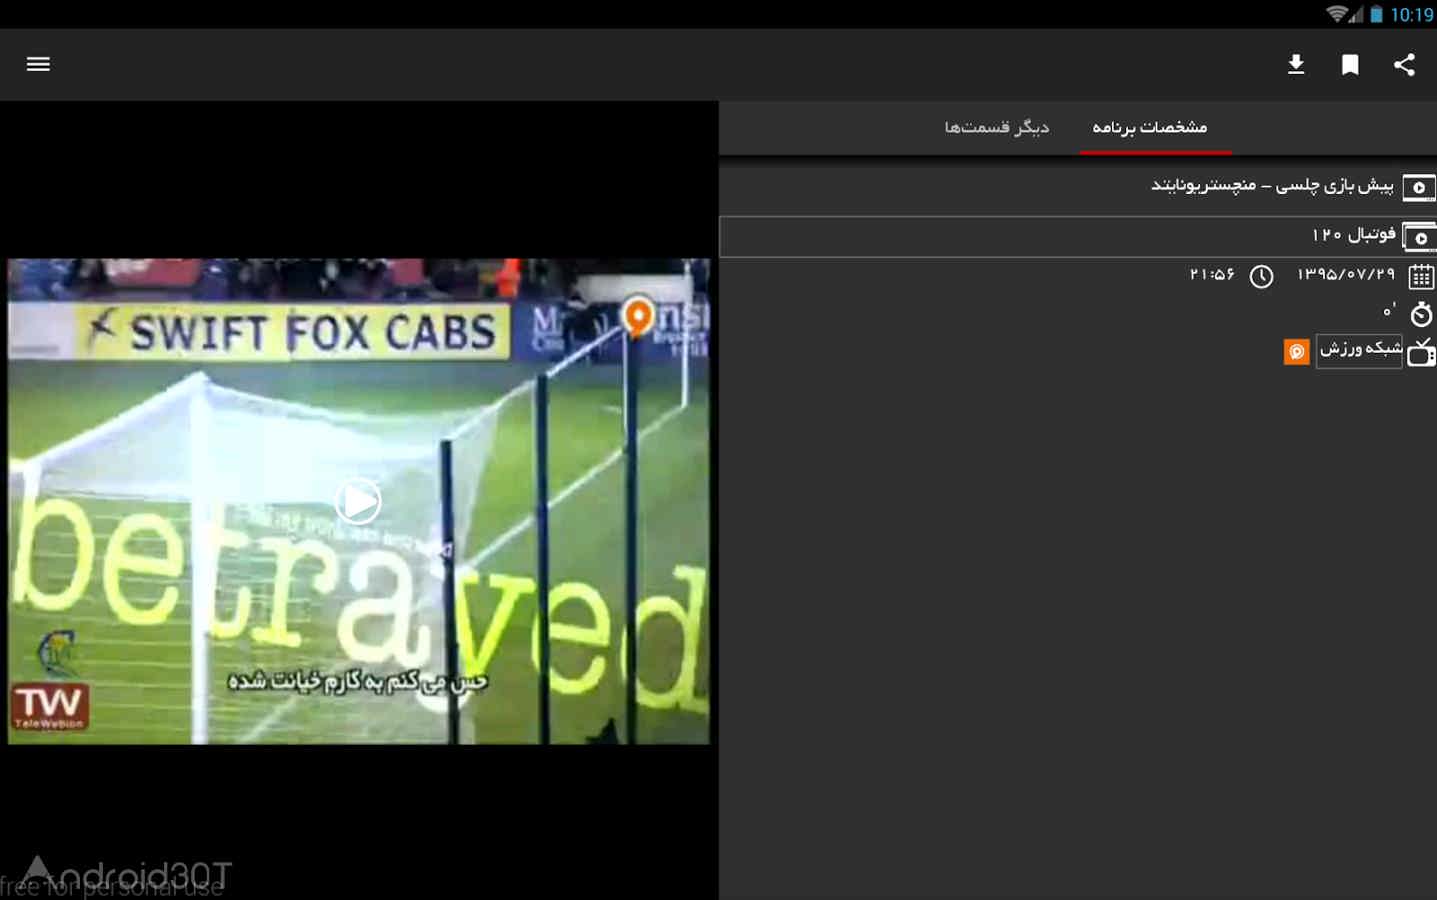Screen dimensions: 1437x900
Task: Tap the calendar icon next to the date
Action: tap(1421, 276)
